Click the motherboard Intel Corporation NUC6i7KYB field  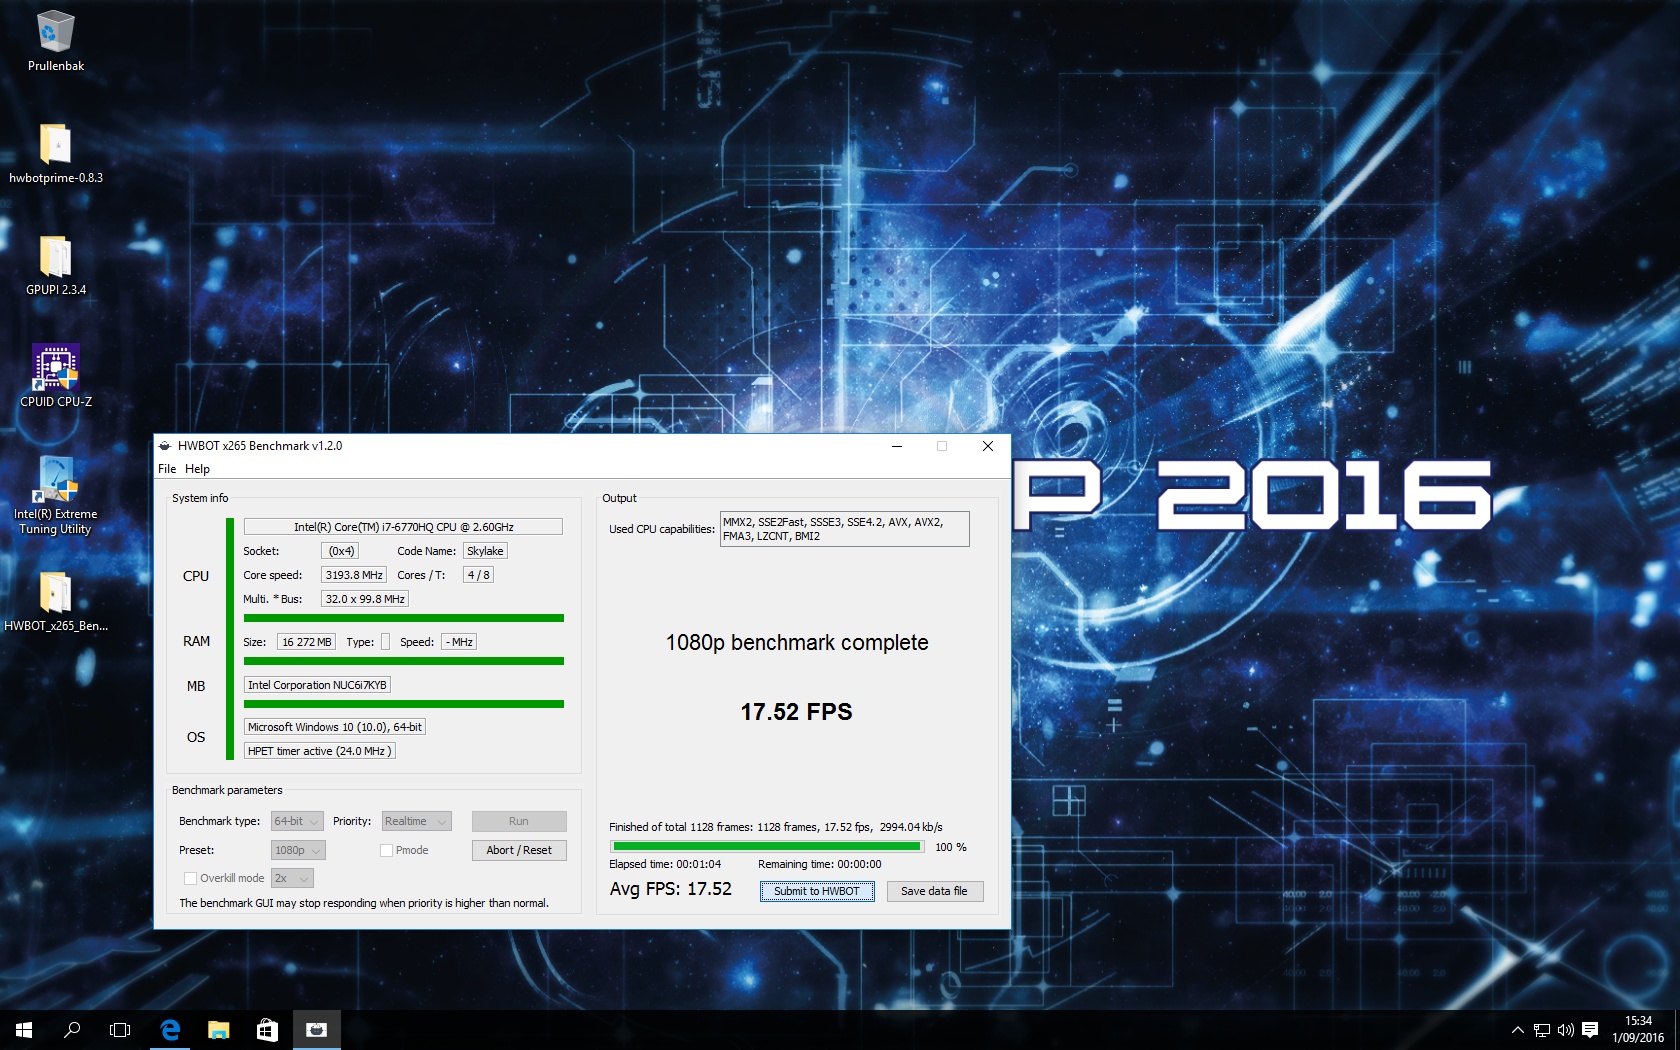317,685
